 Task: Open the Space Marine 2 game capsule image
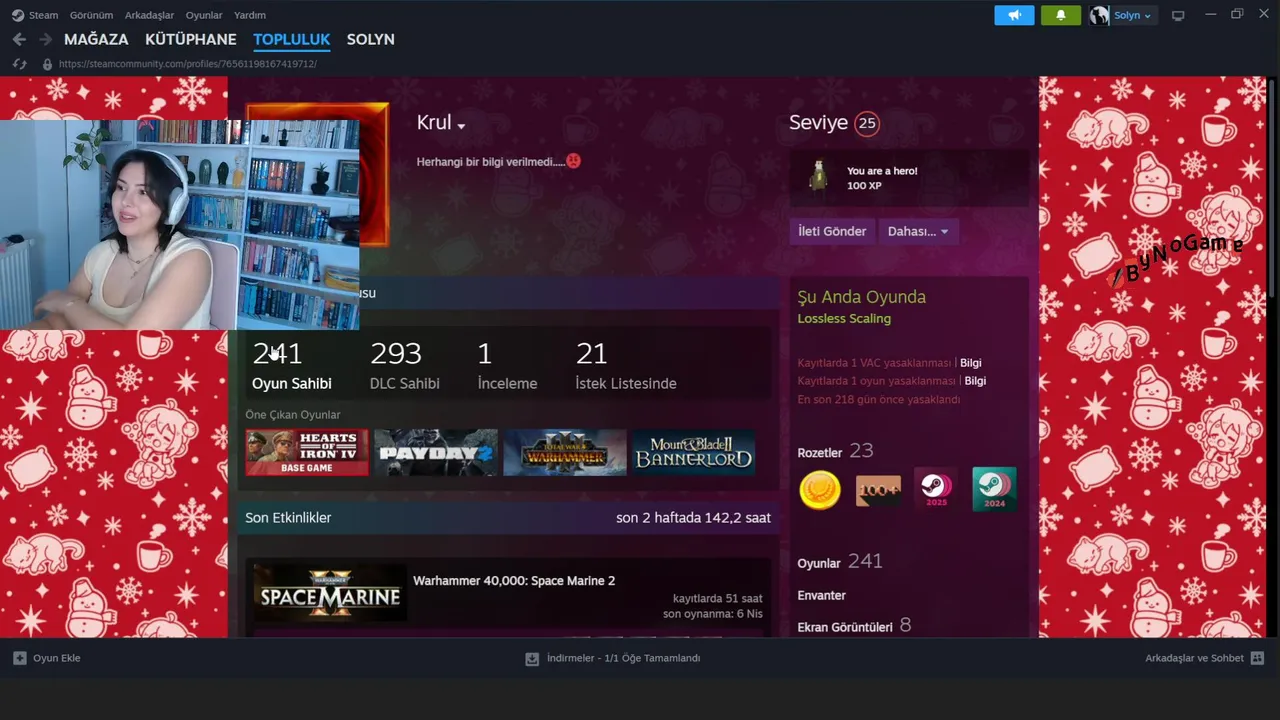coord(330,593)
